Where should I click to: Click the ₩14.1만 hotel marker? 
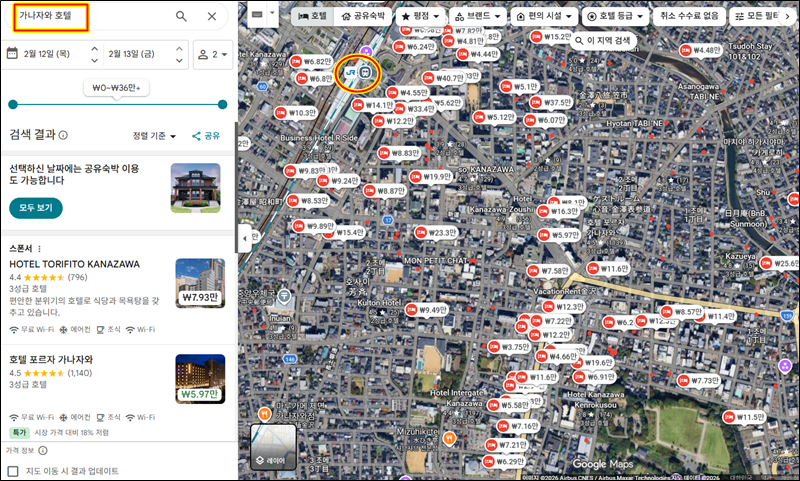[x=373, y=105]
